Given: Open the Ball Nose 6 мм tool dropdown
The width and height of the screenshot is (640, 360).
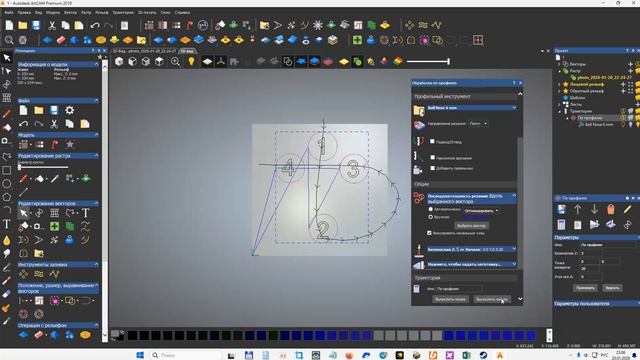Looking at the screenshot, I should [514, 108].
